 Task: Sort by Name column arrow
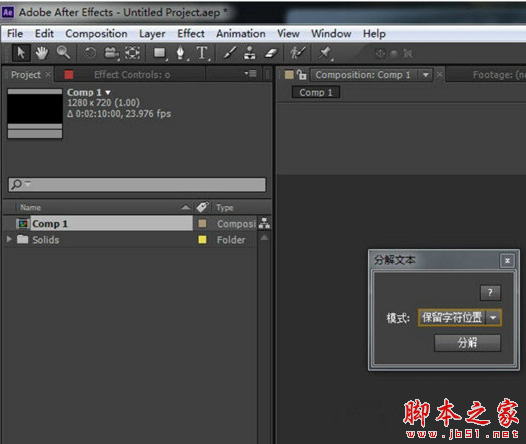[x=186, y=208]
